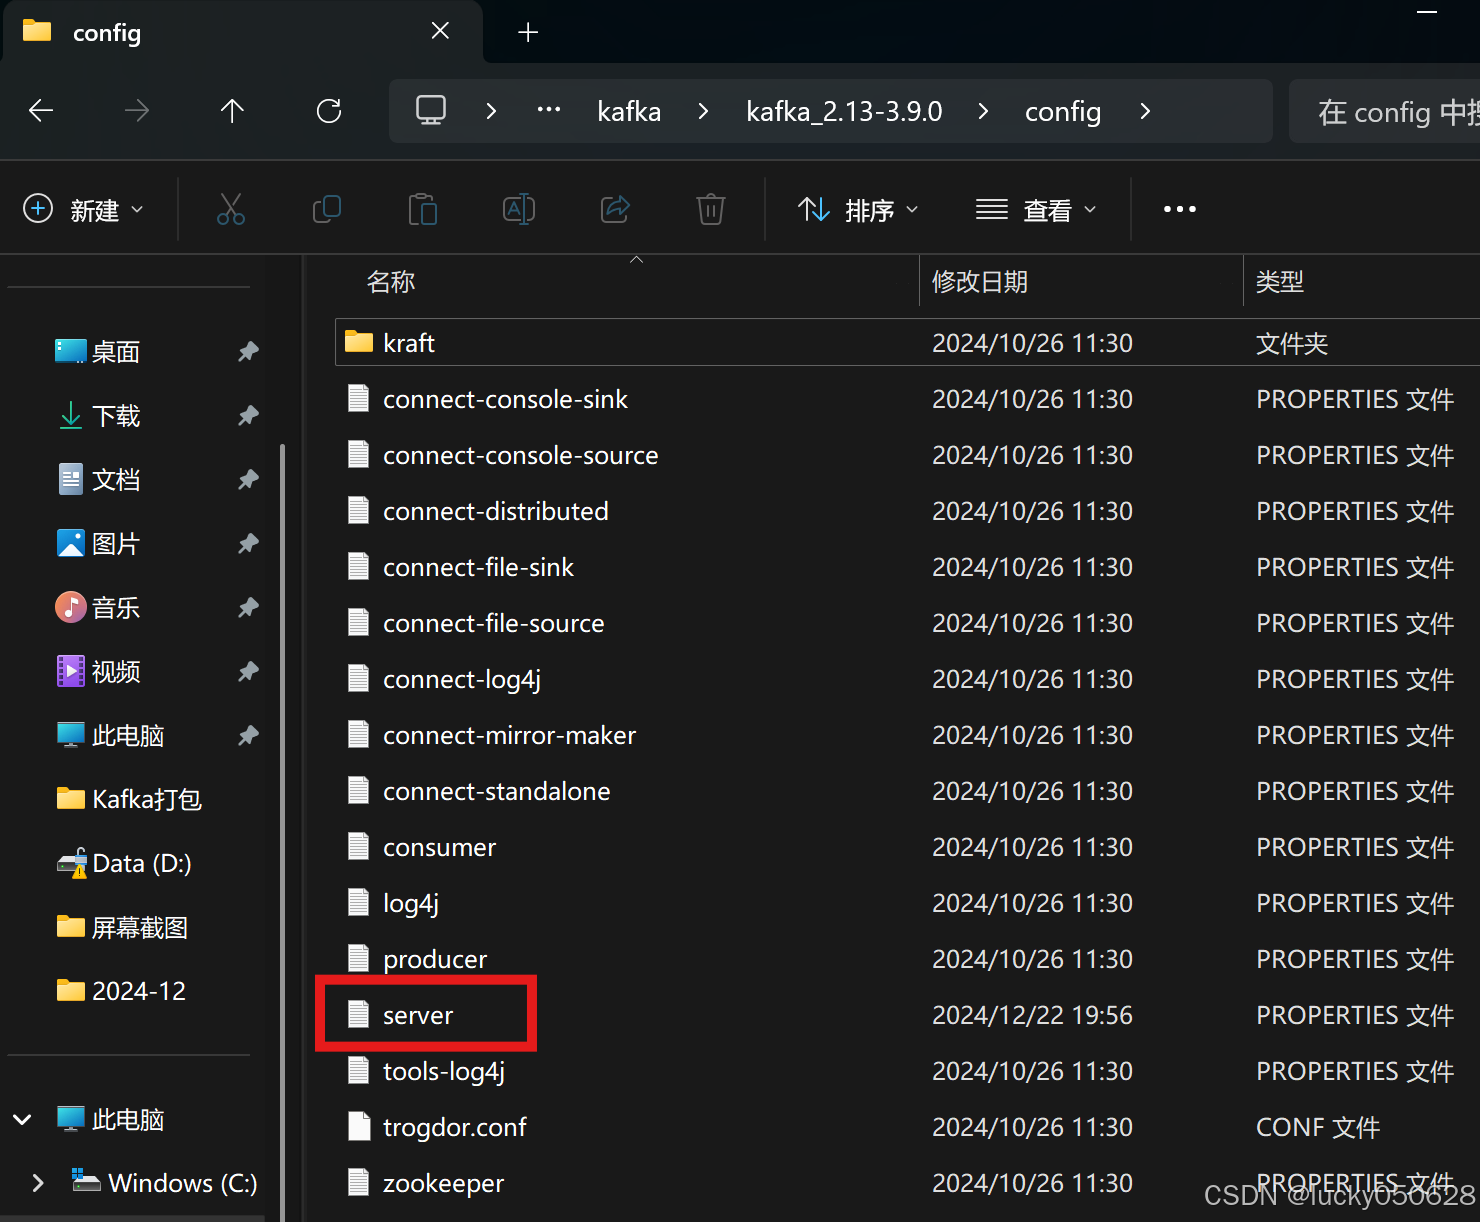Close the config tab

click(440, 32)
